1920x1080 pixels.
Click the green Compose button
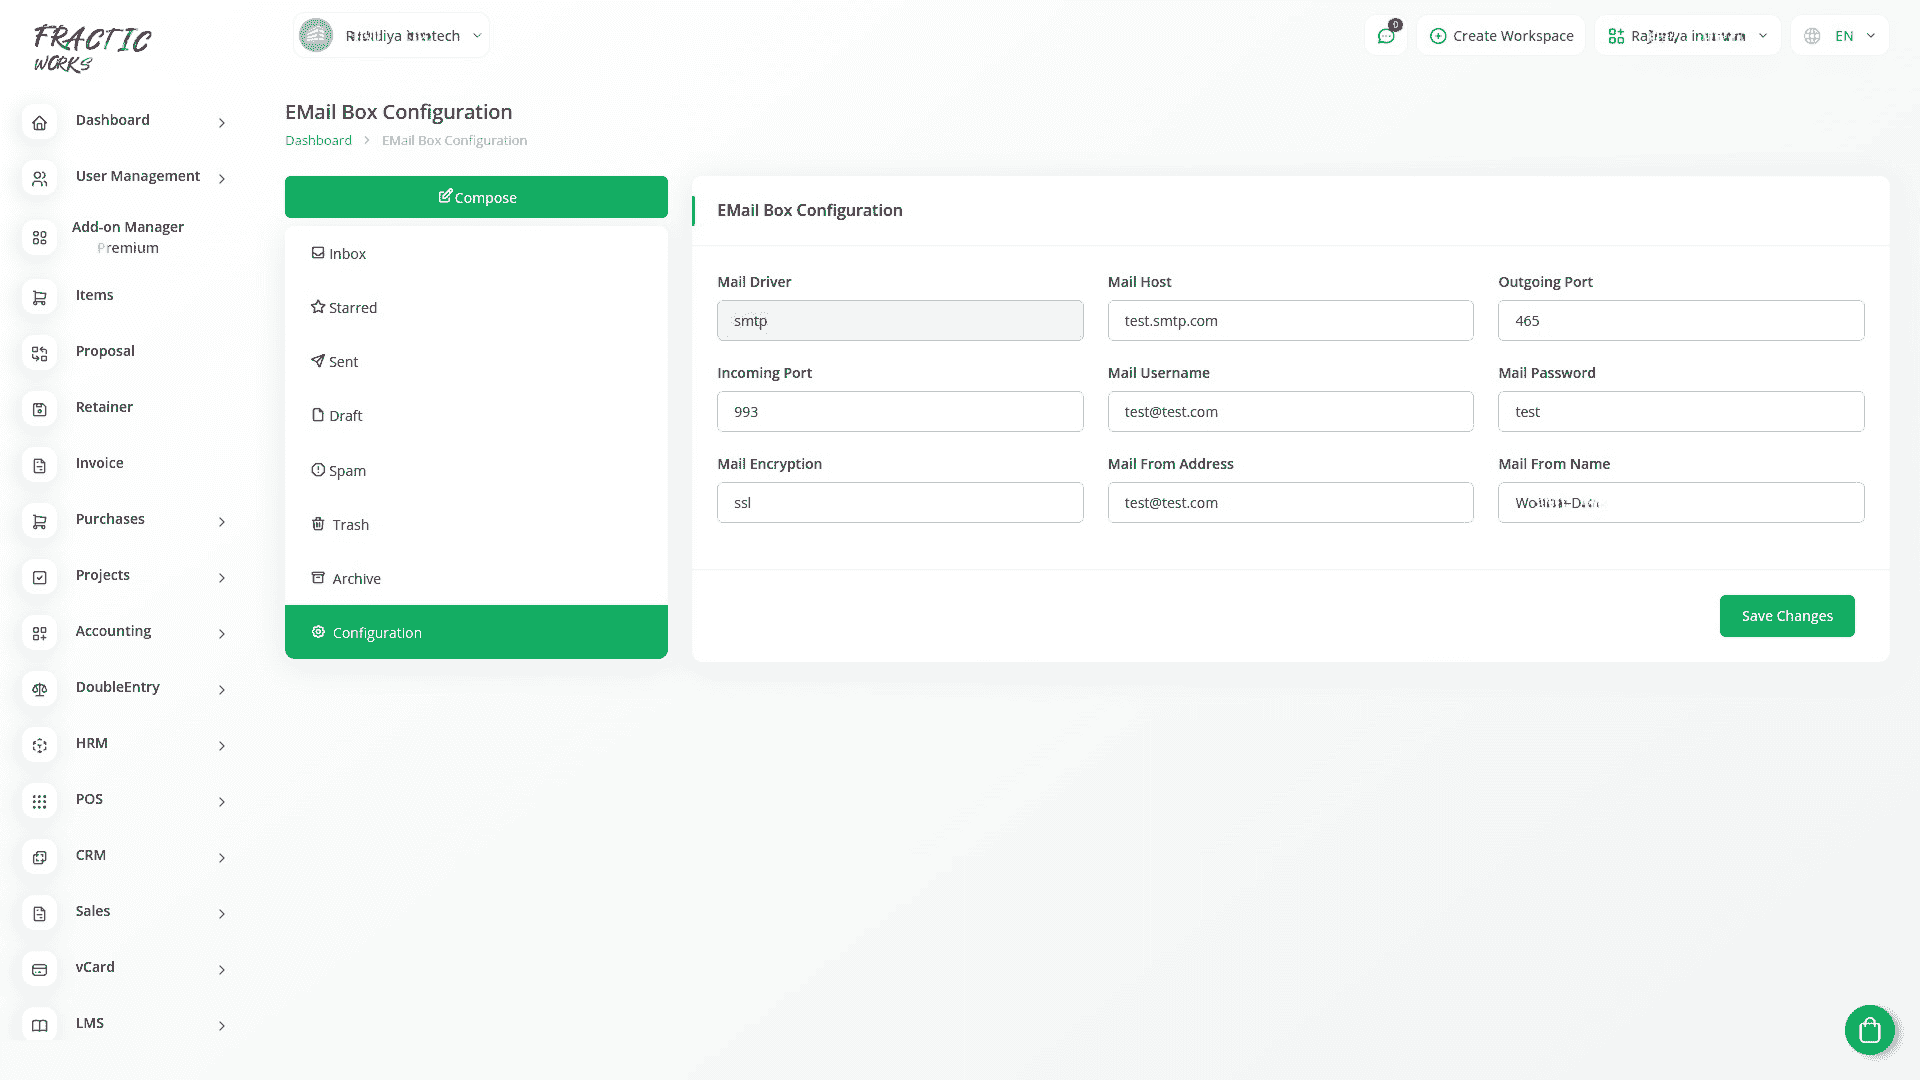click(x=476, y=197)
